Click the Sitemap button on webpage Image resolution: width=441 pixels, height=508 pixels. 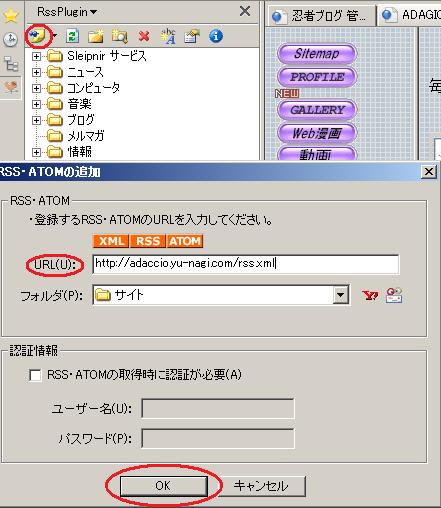[x=317, y=54]
